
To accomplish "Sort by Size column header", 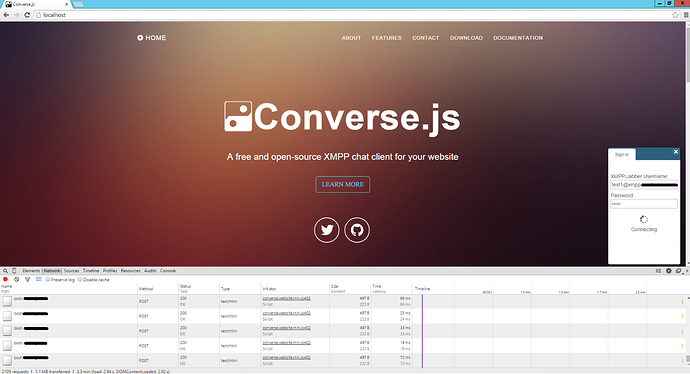I will tap(350, 289).
